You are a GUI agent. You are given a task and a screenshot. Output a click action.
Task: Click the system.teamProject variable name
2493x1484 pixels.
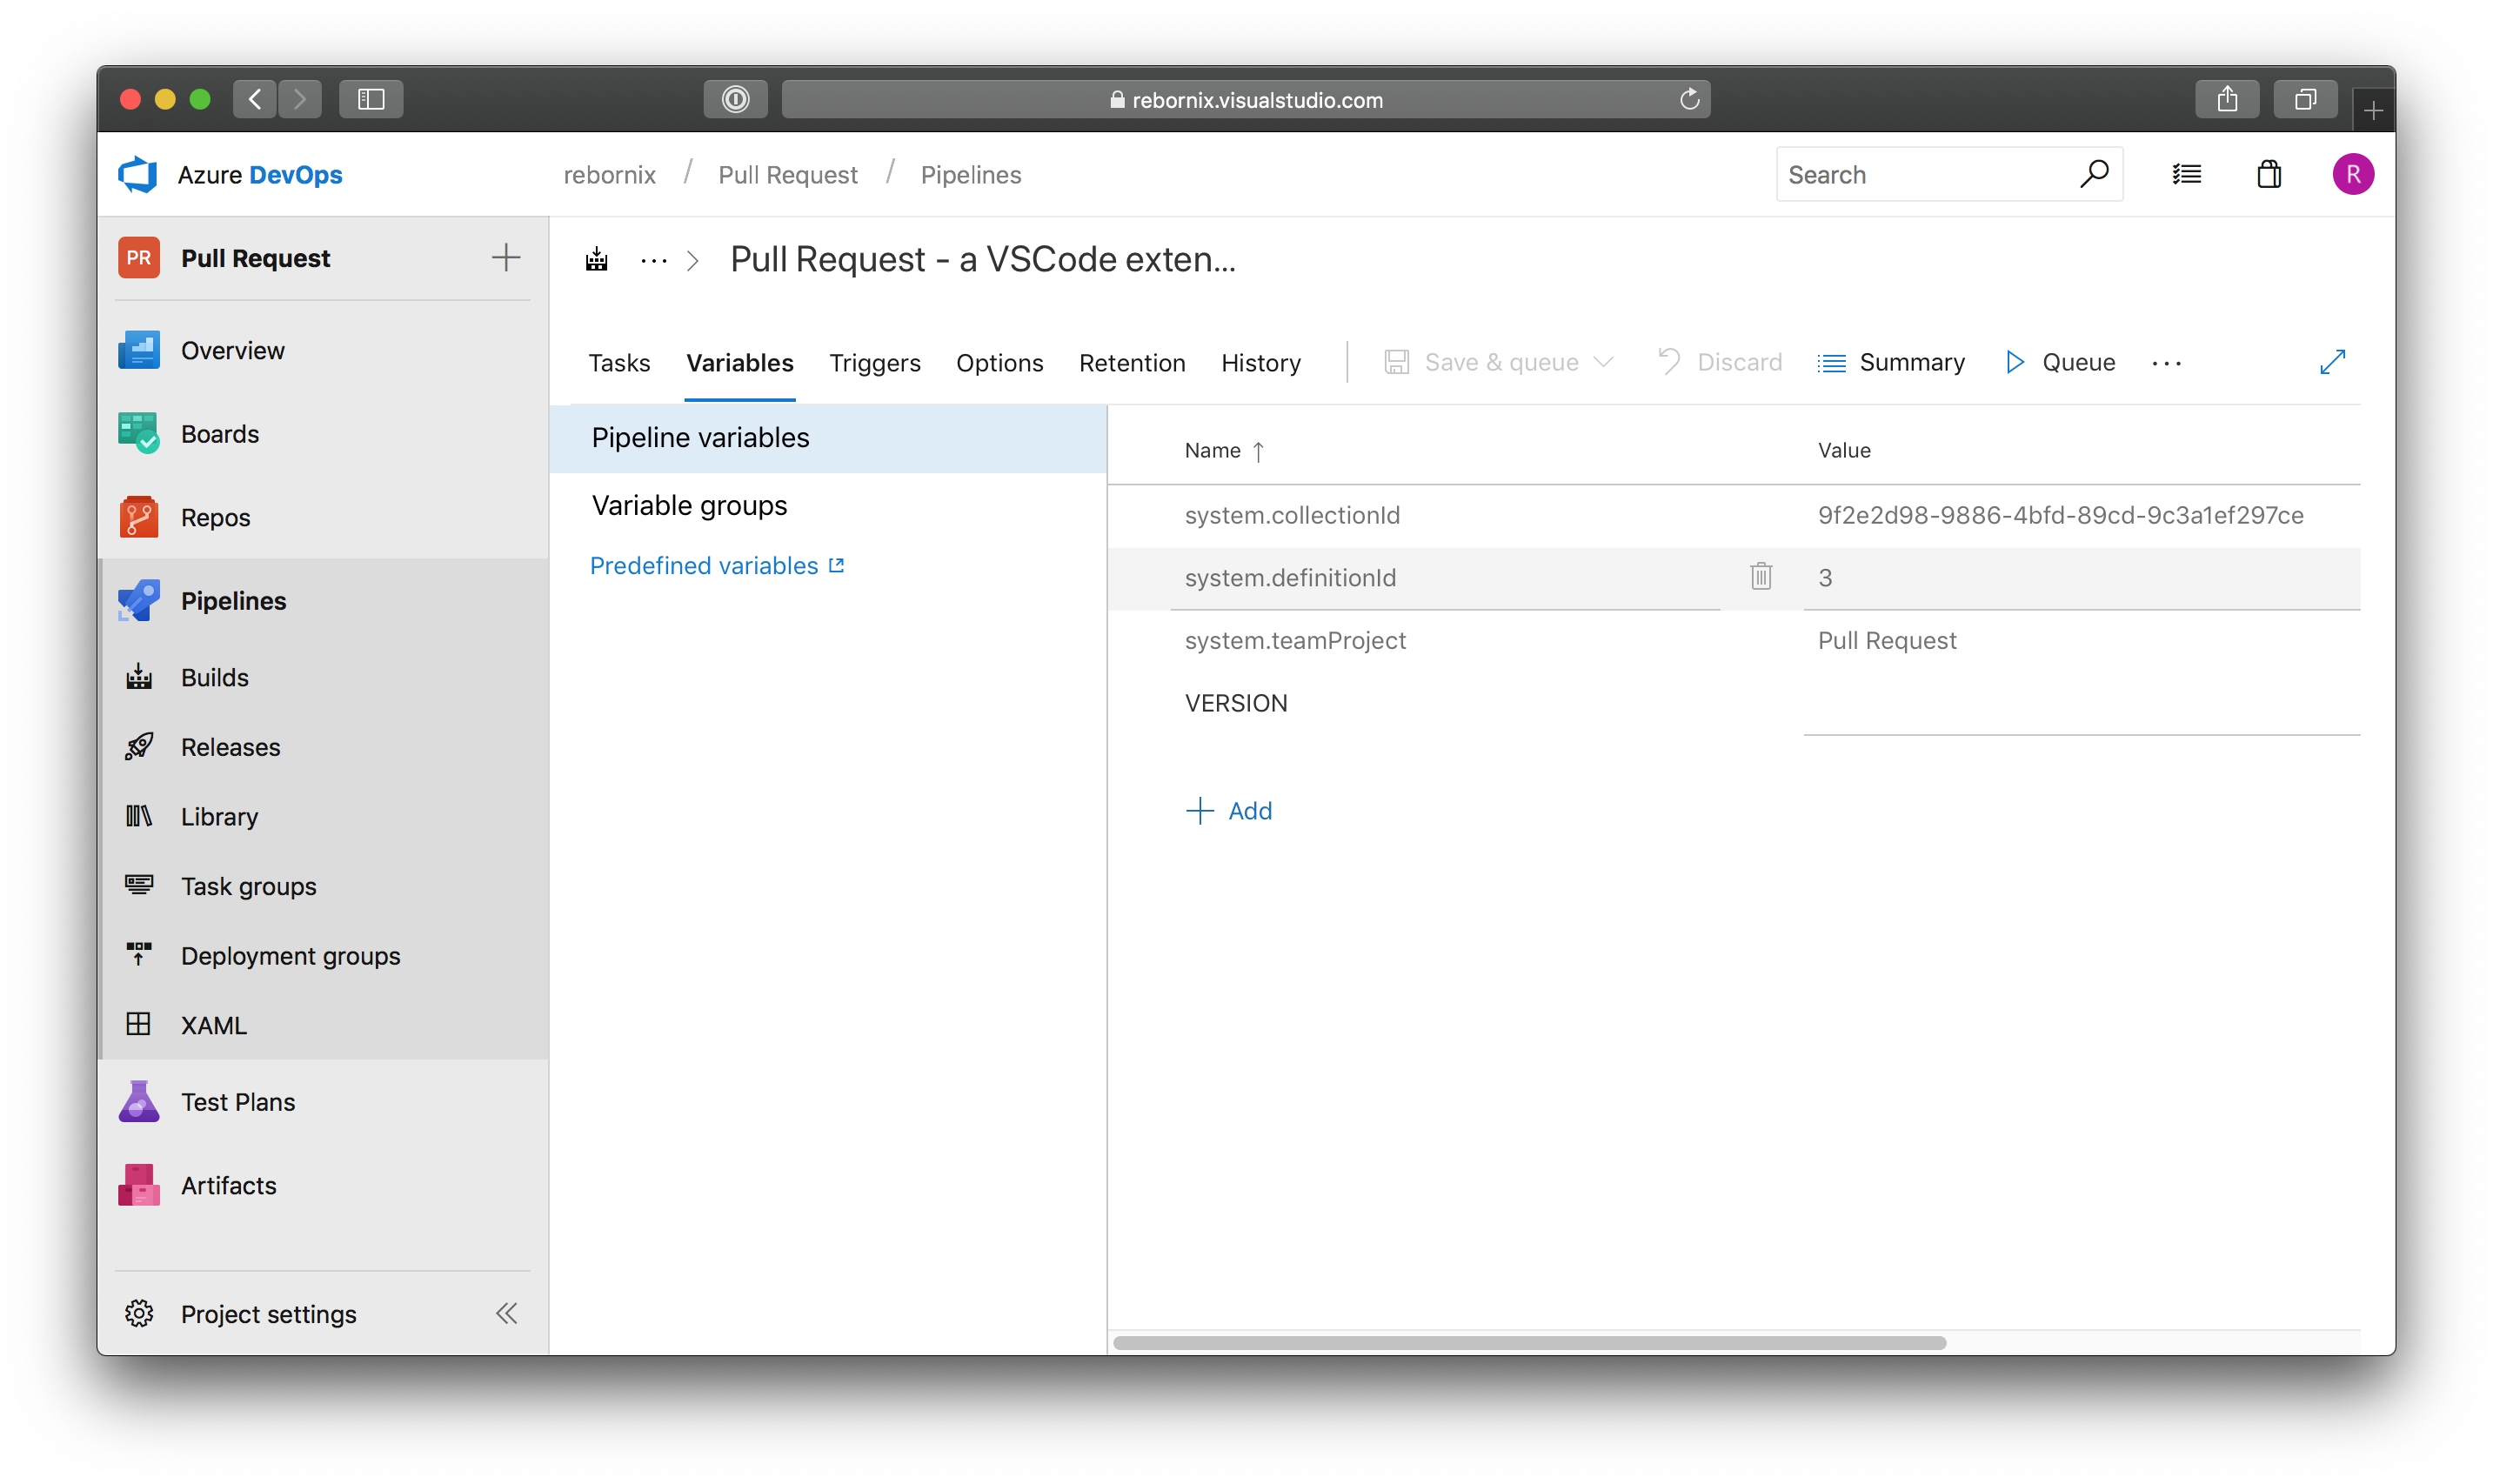[x=1295, y=640]
